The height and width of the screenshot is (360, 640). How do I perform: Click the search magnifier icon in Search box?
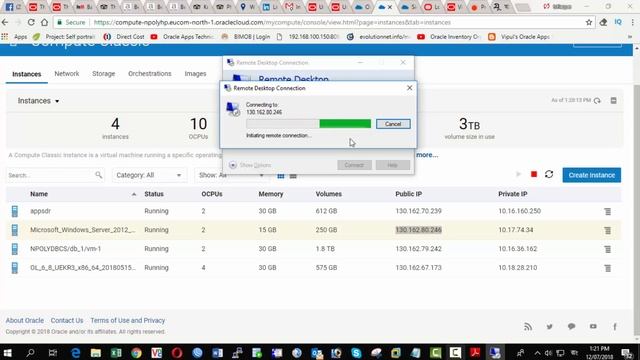pos(98,175)
